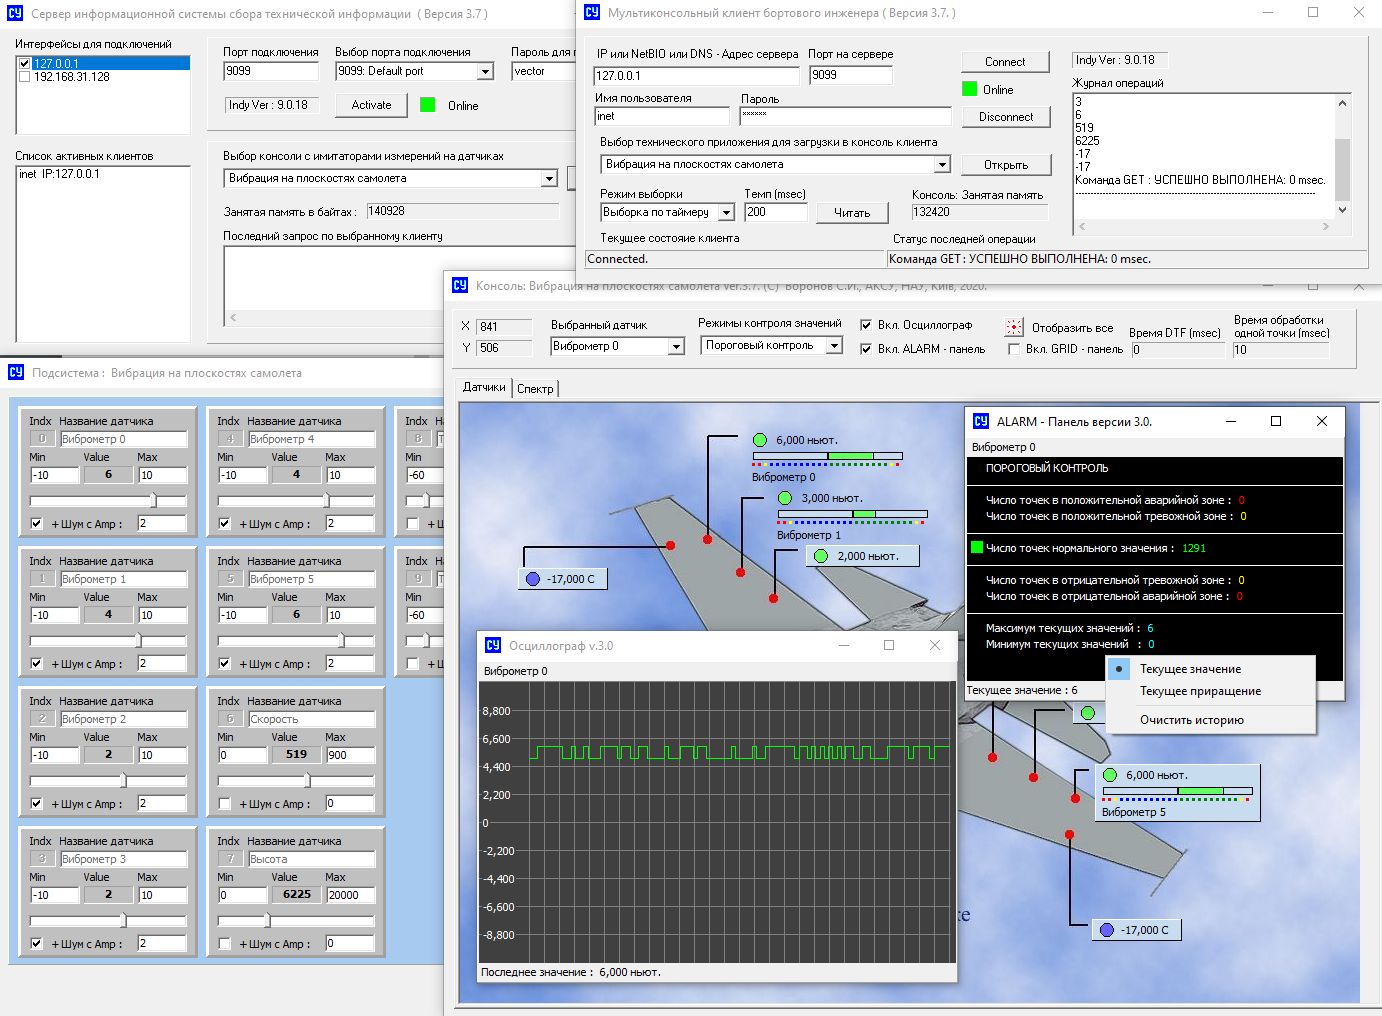
Task: Click green circle beside 3,000 ньют. reading
Action: coord(785,498)
